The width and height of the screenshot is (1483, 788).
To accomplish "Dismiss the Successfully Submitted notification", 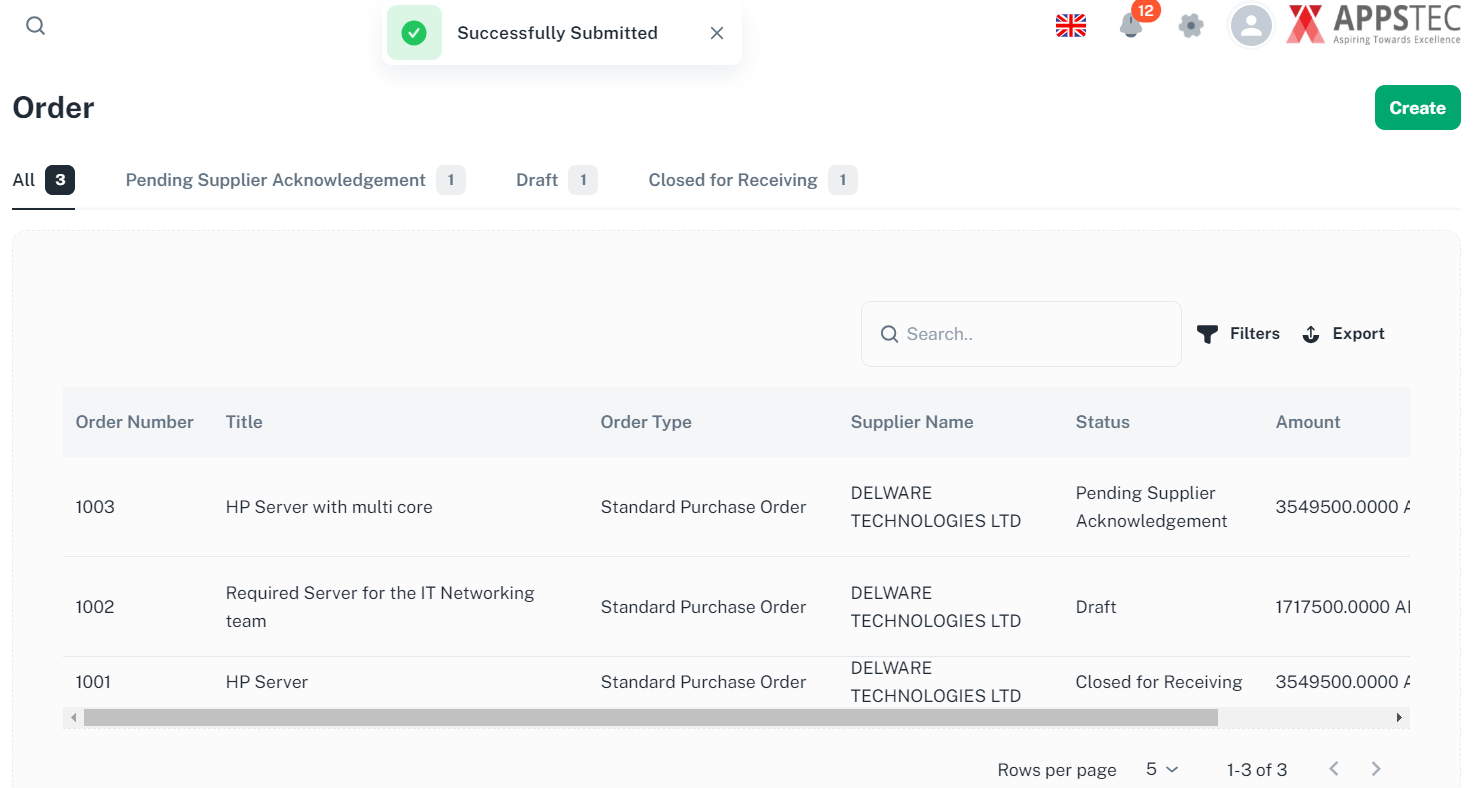I will [717, 32].
